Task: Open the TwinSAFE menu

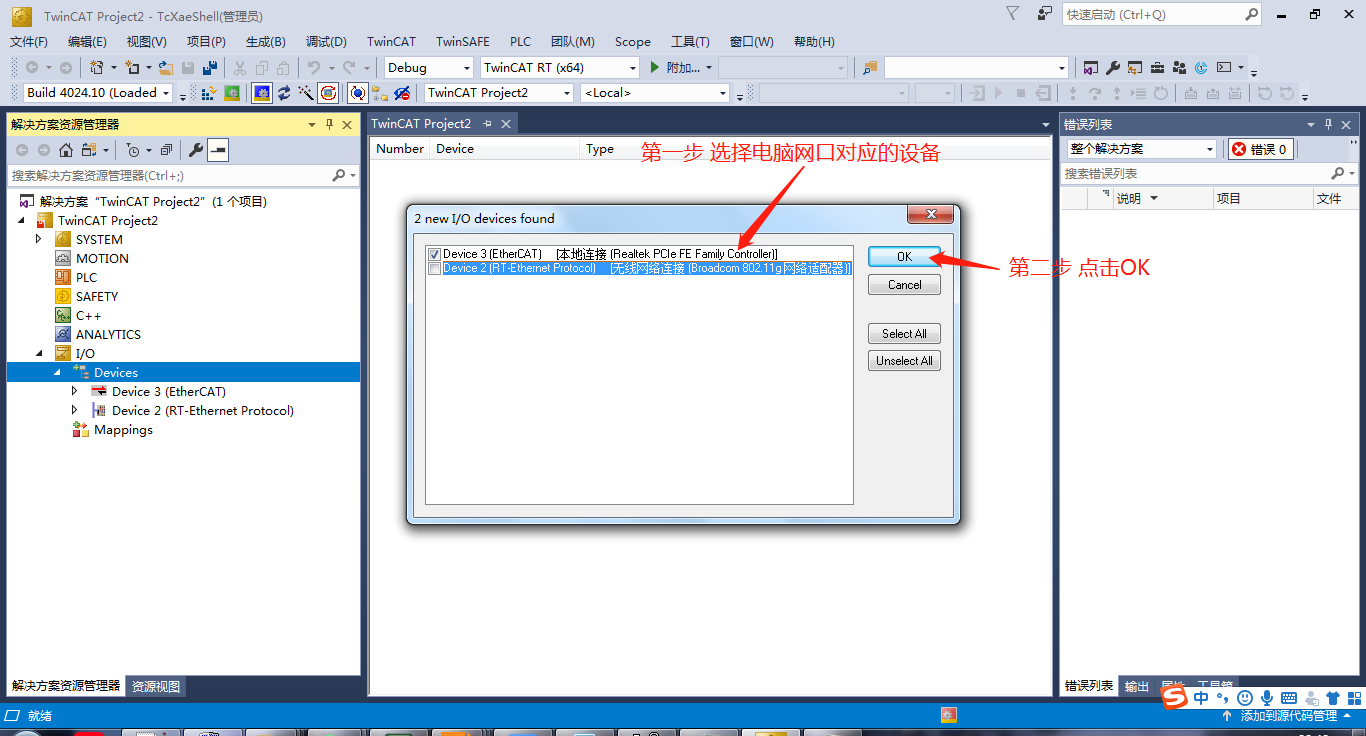Action: [x=463, y=41]
